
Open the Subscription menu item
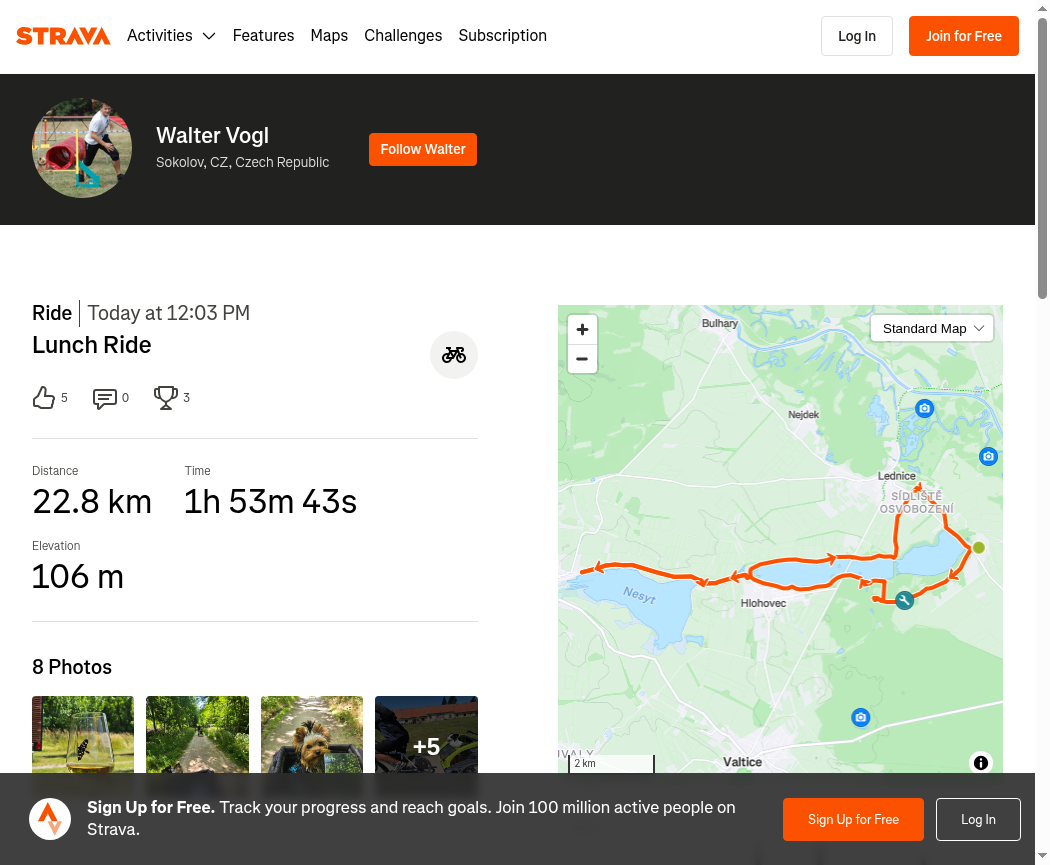(x=502, y=35)
